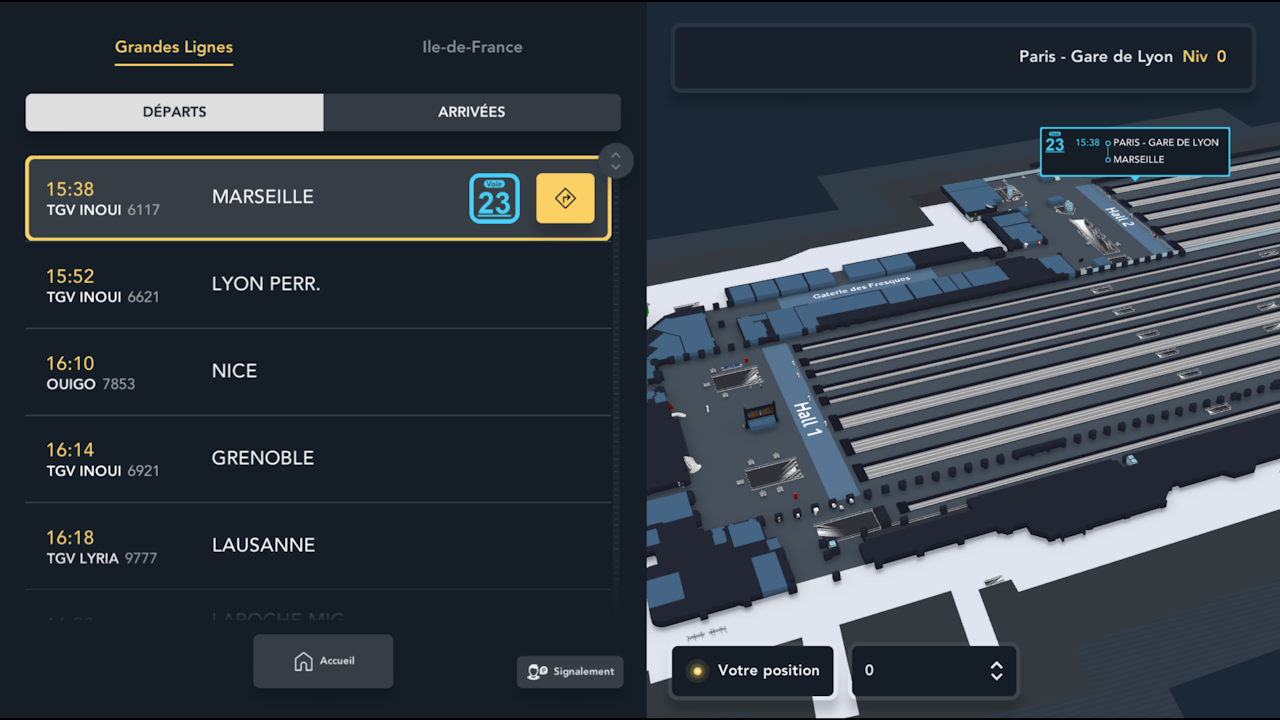
Task: Select the 15:38 Marseille departure row
Action: 318,198
